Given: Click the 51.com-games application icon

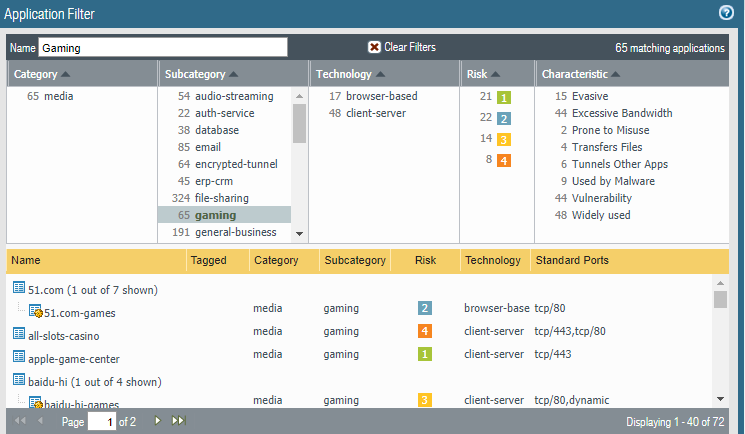Looking at the screenshot, I should click(x=35, y=311).
